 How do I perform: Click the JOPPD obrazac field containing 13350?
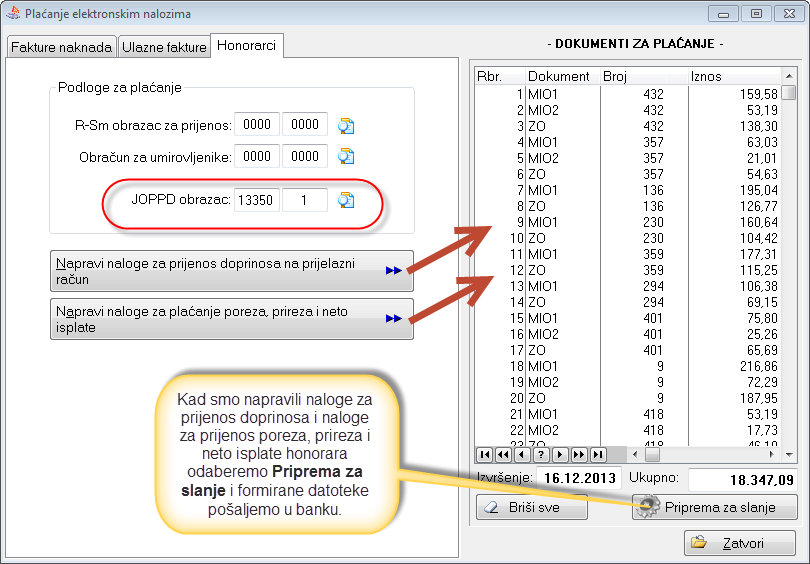pos(255,200)
